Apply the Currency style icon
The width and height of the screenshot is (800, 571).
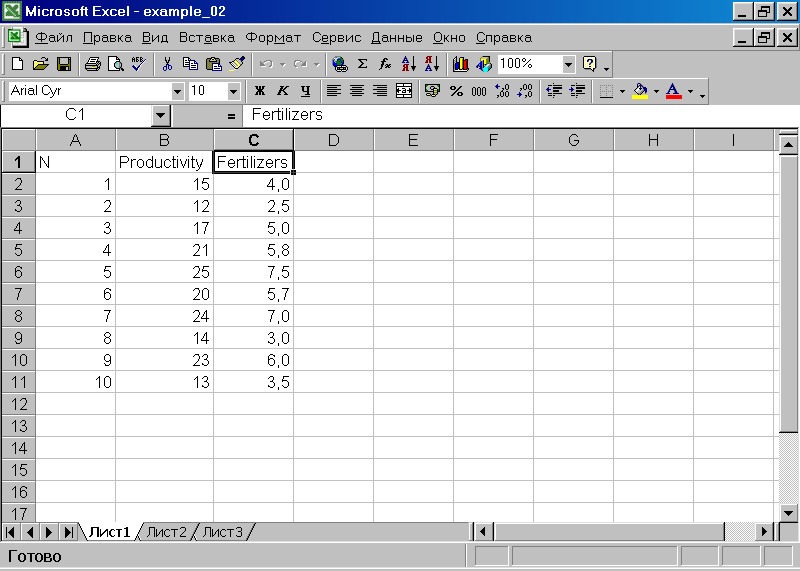(x=433, y=91)
